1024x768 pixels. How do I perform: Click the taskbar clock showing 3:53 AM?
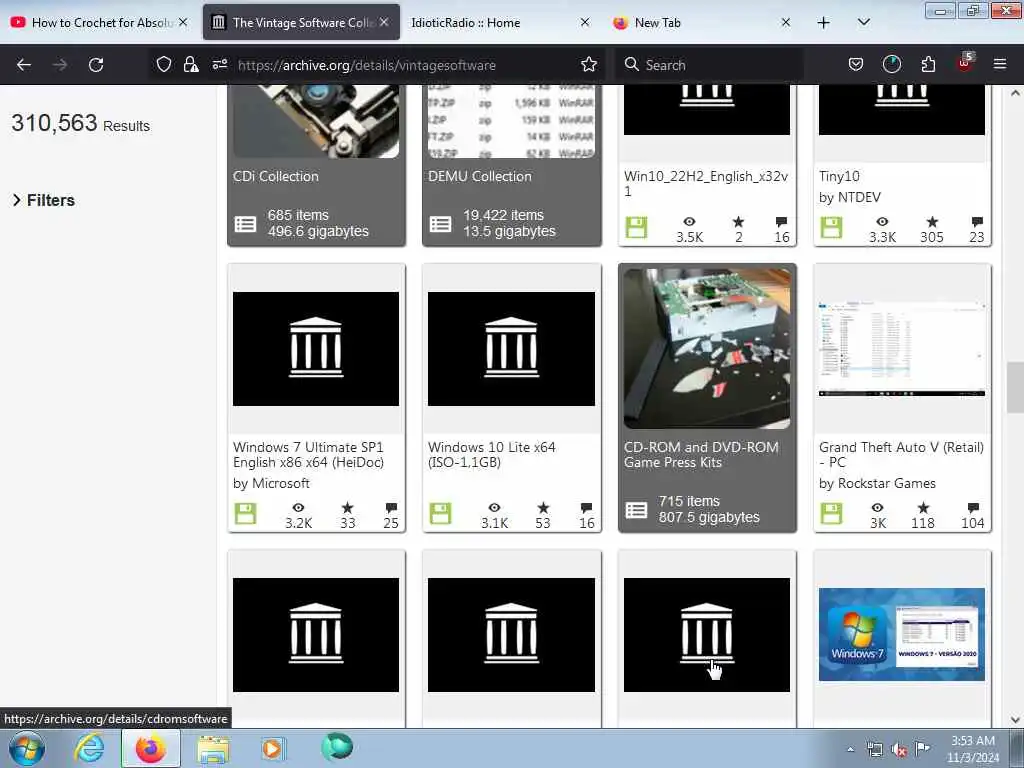(x=972, y=749)
